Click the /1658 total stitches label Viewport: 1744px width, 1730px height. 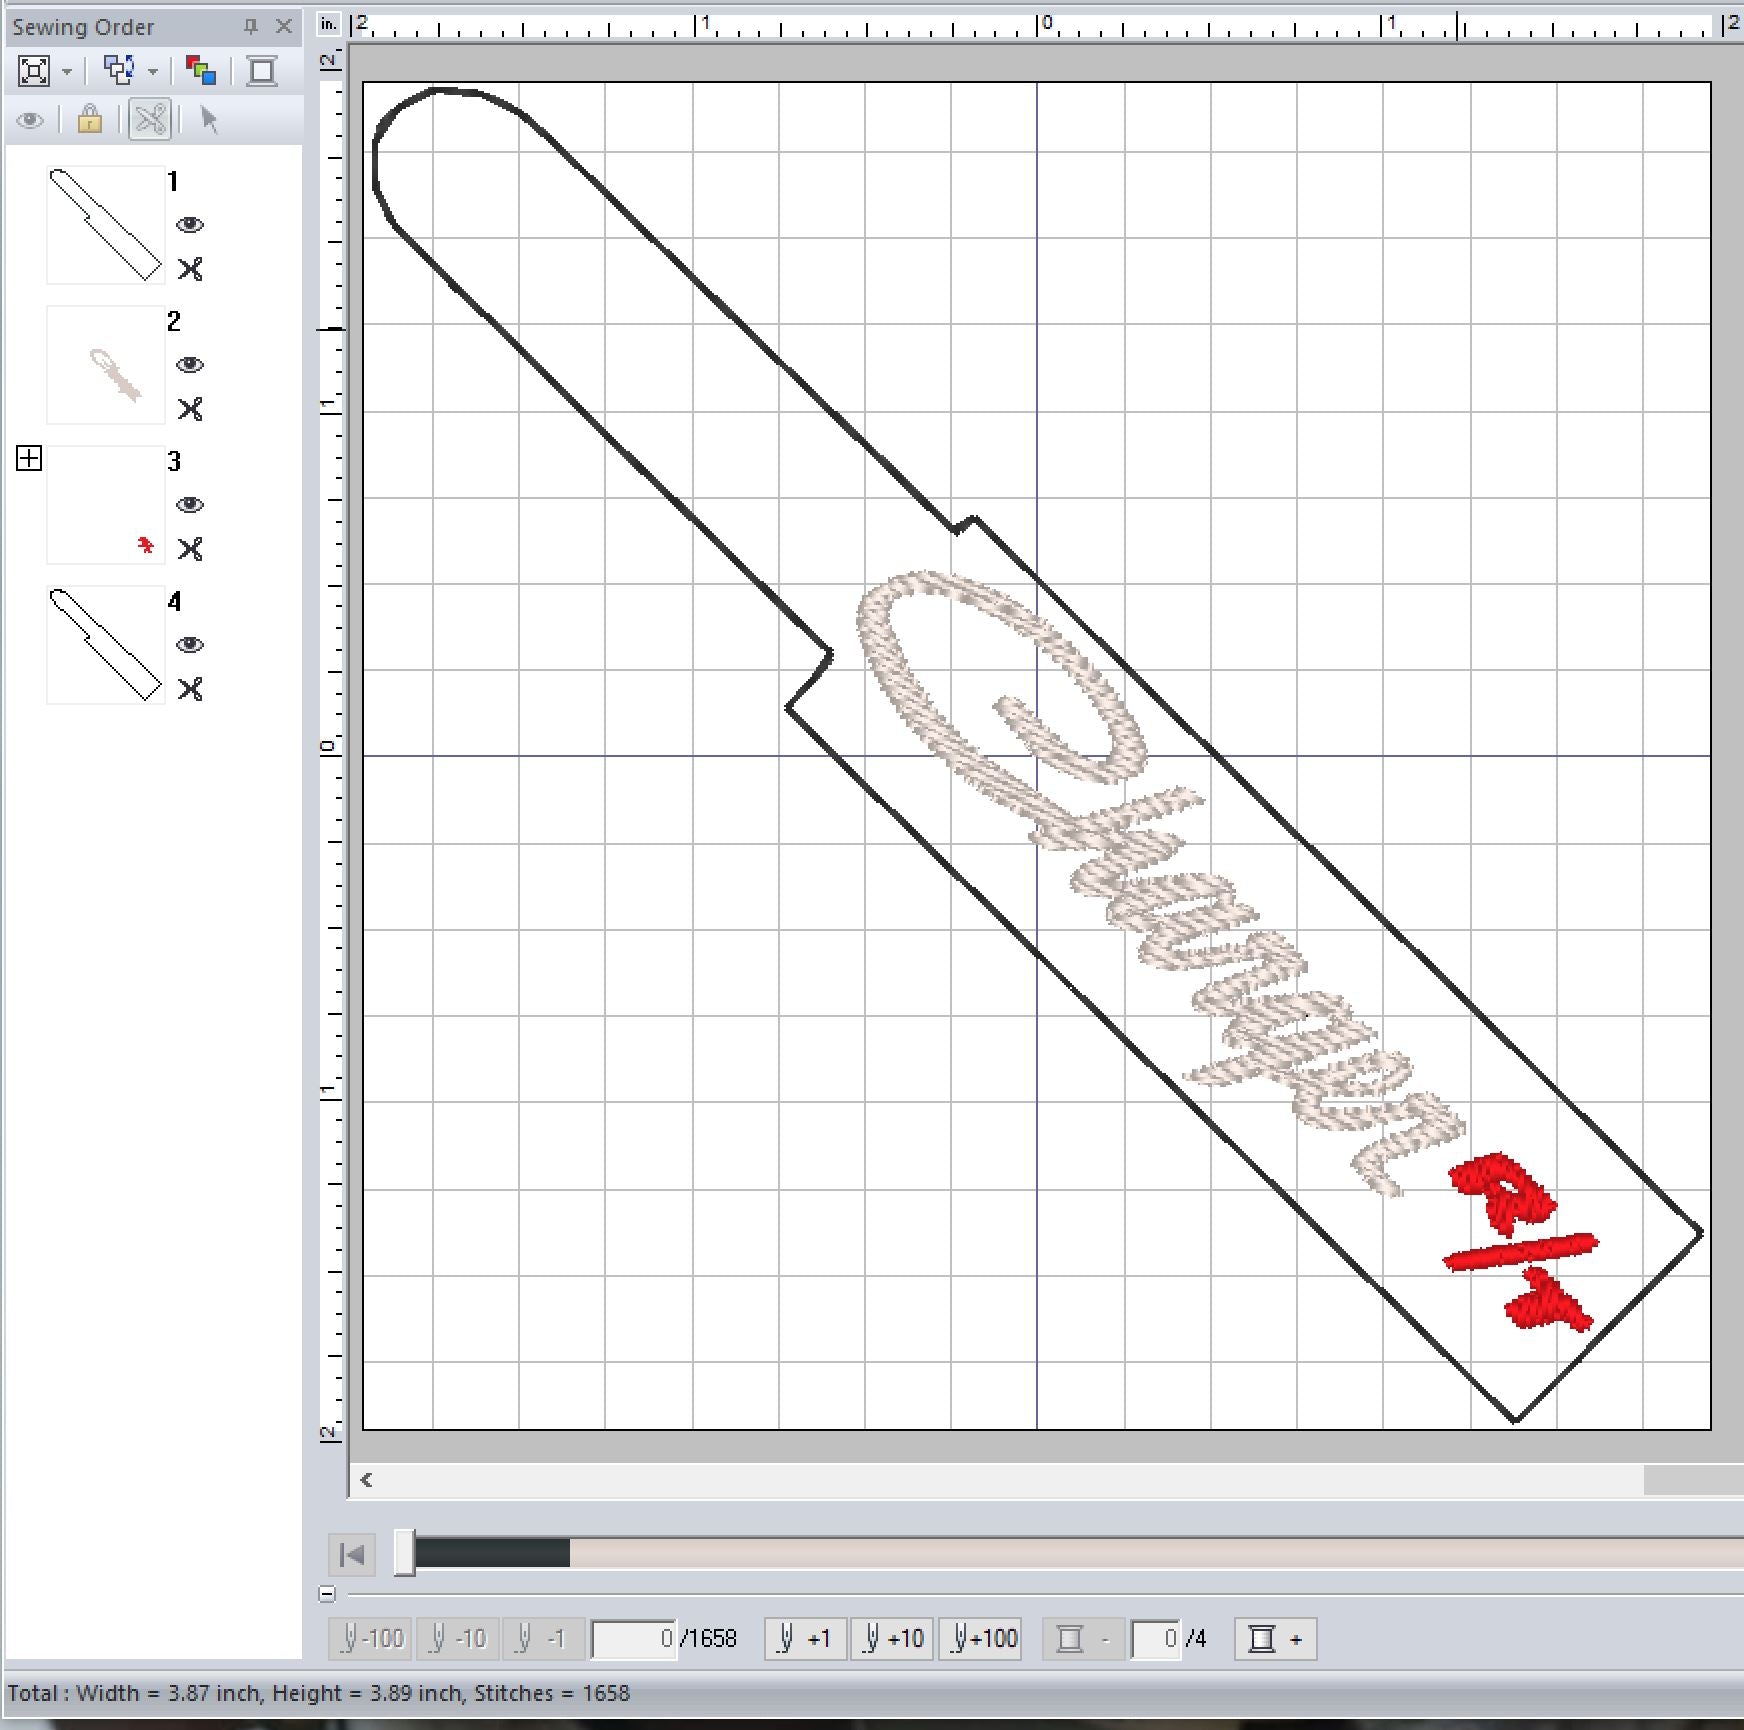point(708,1639)
